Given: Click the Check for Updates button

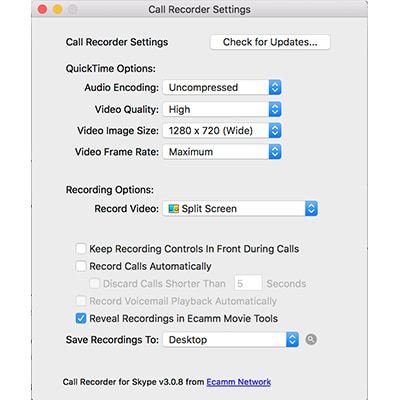Looking at the screenshot, I should tap(270, 42).
